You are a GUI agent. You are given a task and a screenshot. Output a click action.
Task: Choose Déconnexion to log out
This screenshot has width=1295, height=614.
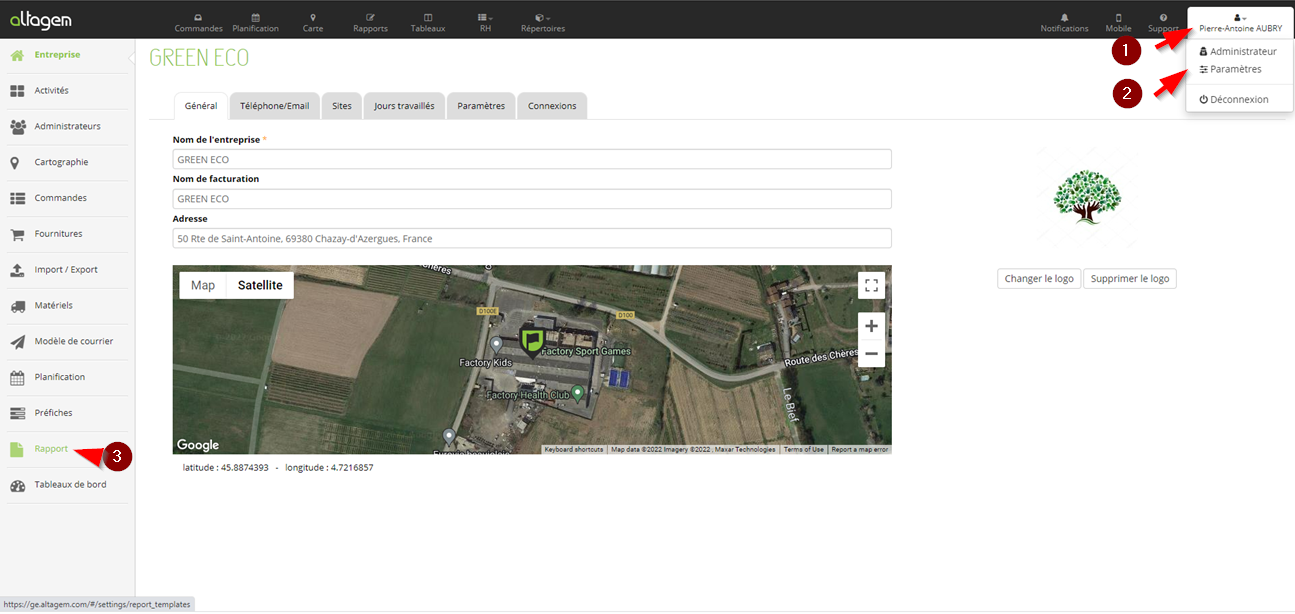point(1234,100)
